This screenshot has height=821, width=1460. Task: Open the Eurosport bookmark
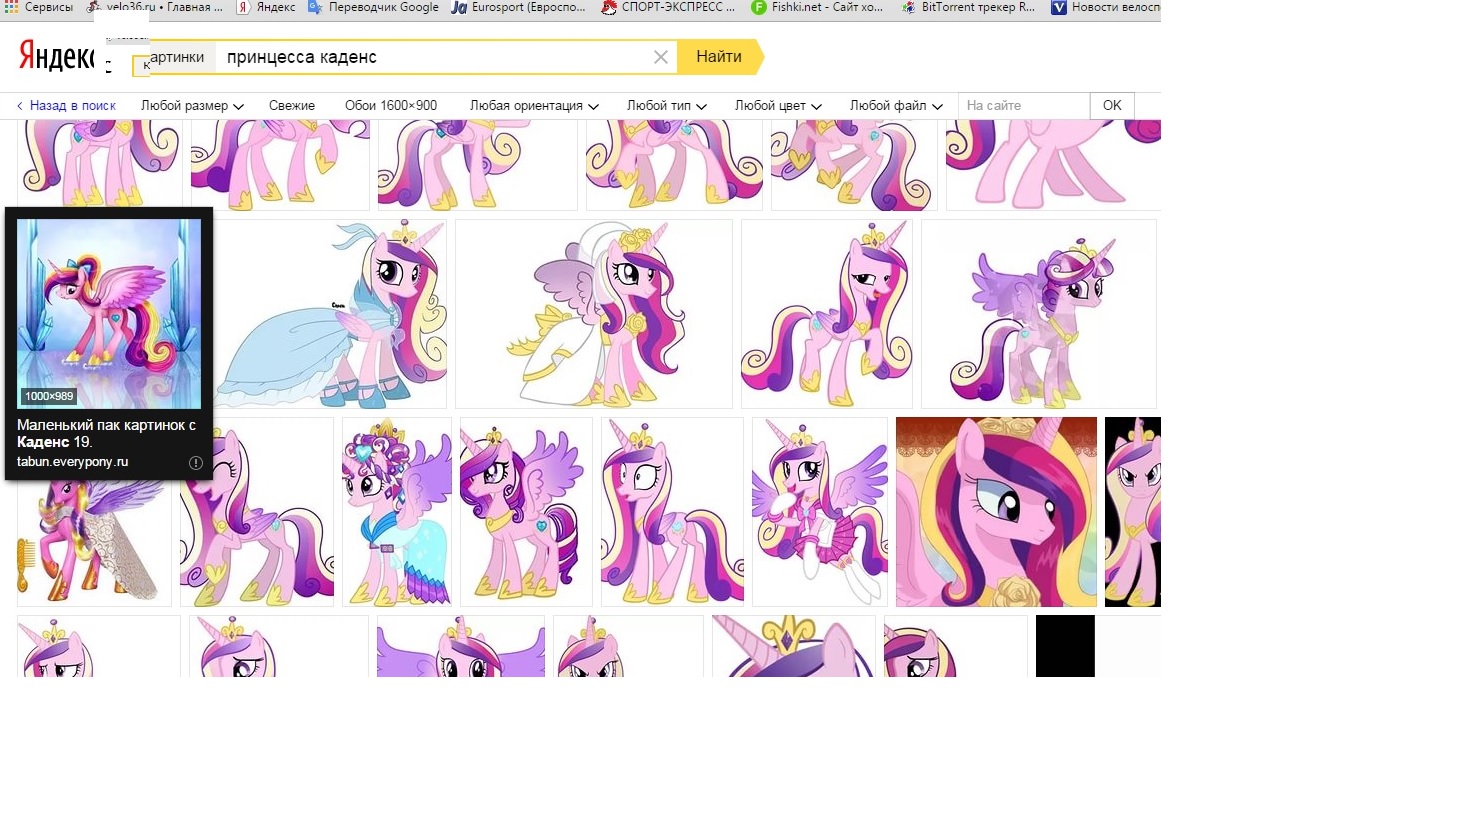pos(519,7)
